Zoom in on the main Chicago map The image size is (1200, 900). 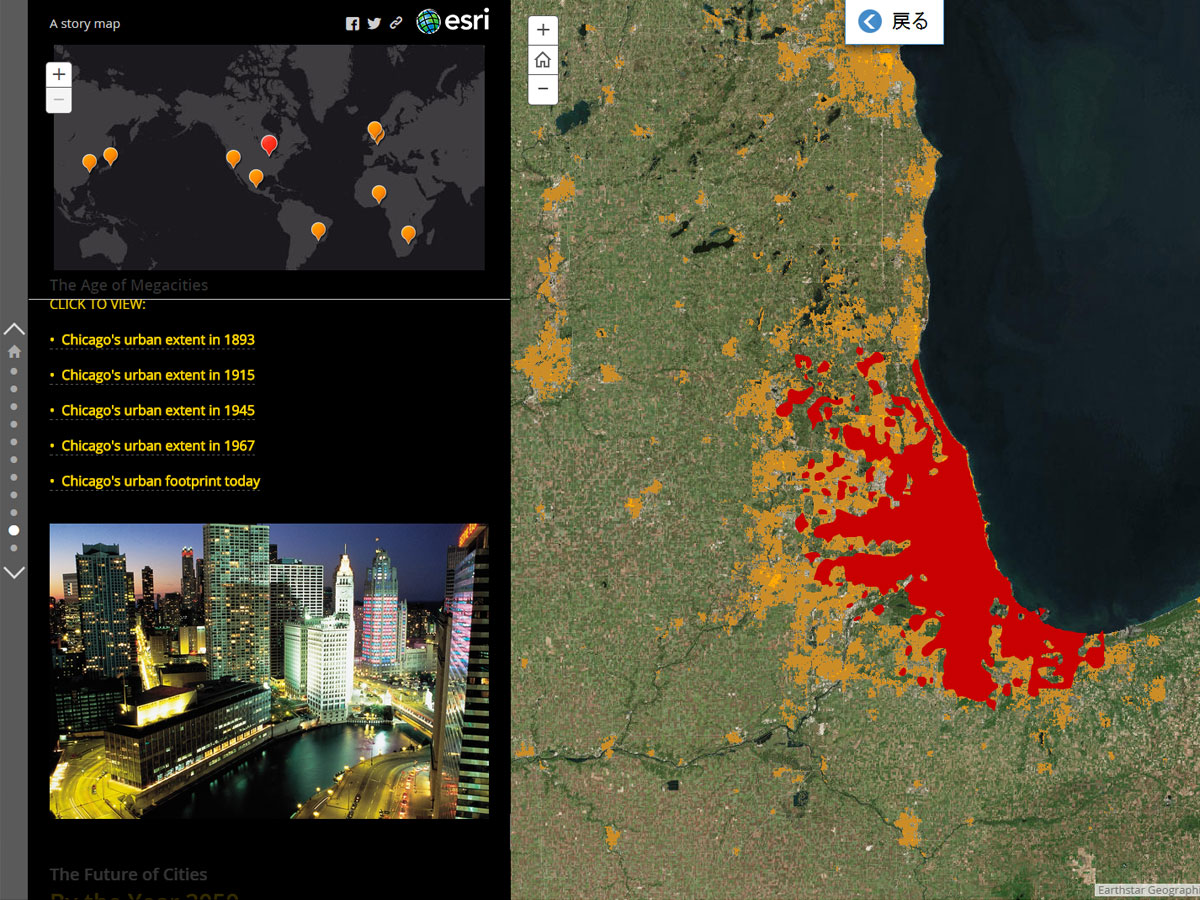[542, 31]
